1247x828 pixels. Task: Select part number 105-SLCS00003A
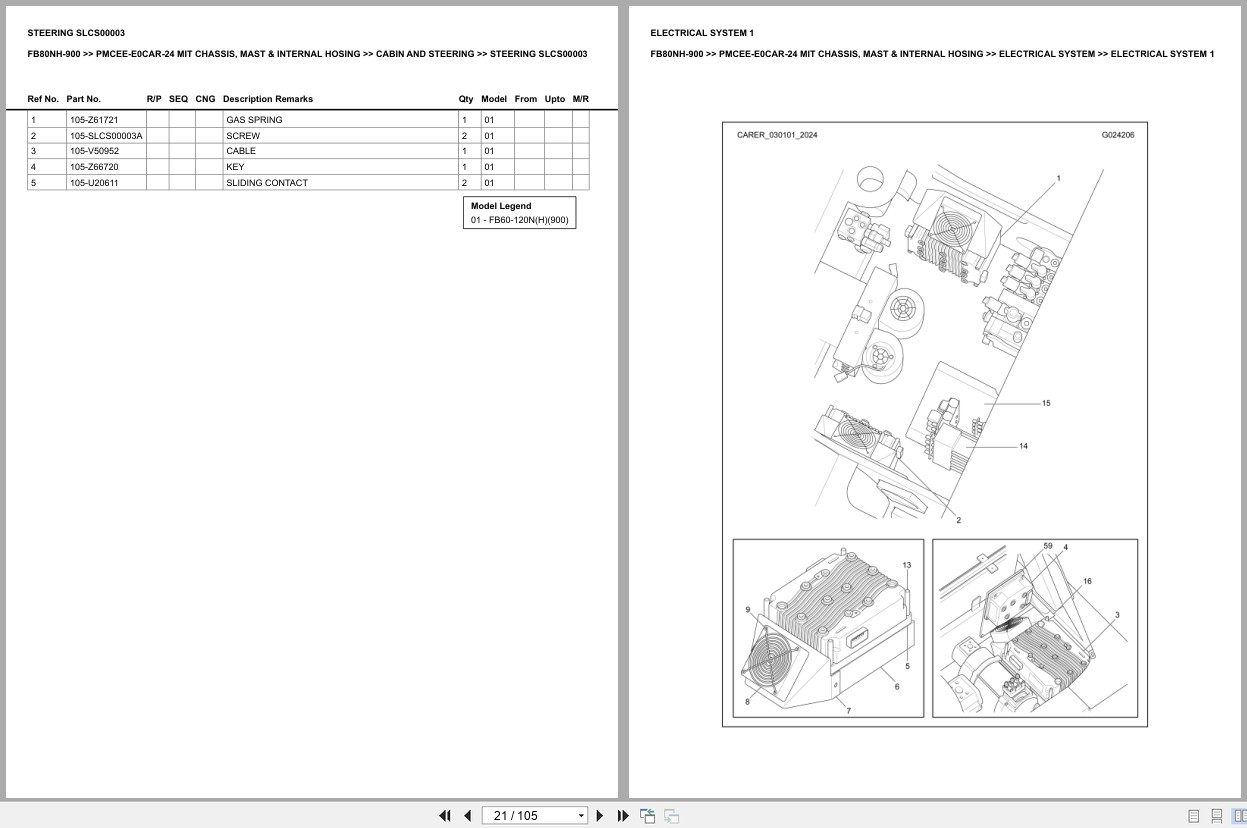[106, 136]
